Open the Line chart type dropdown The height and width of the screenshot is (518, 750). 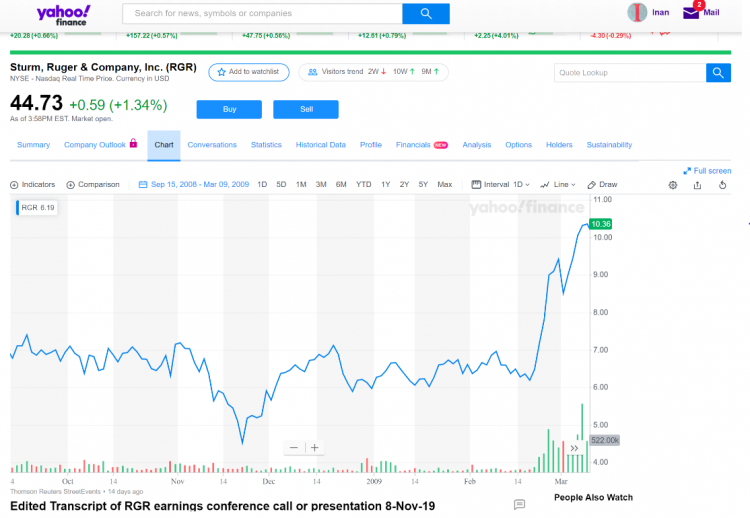[559, 185]
